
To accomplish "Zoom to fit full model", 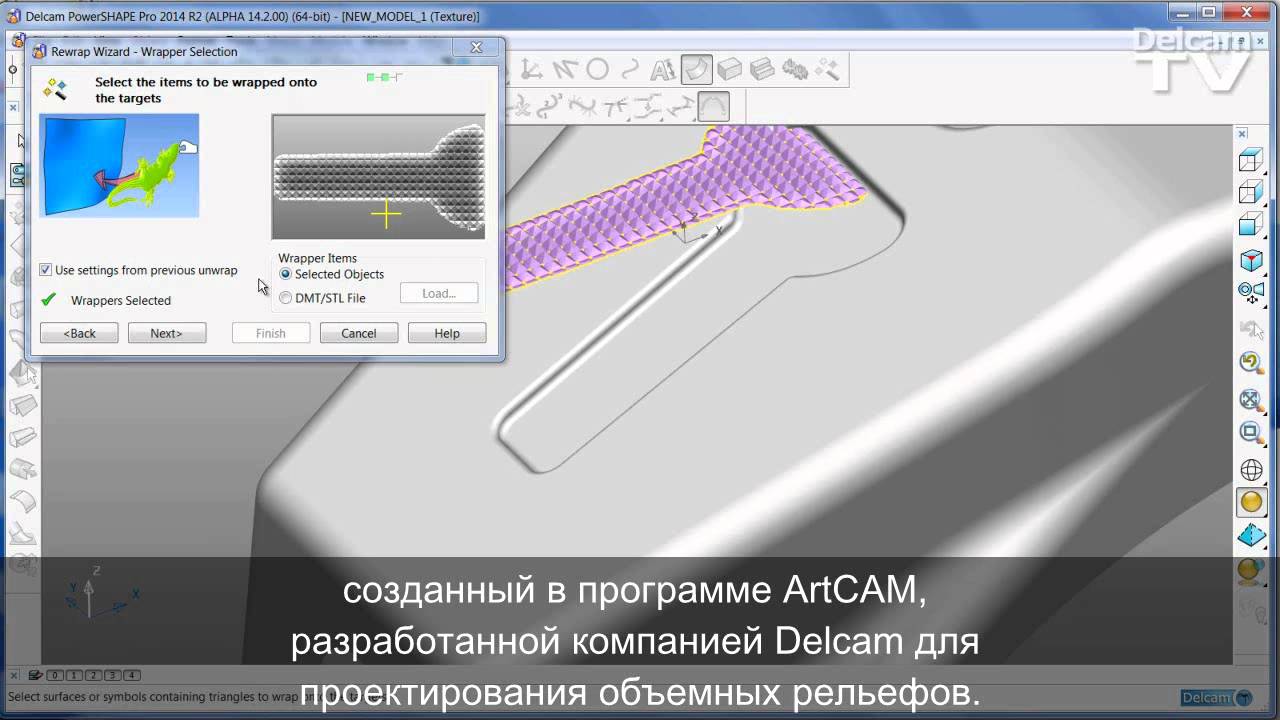I will click(1251, 399).
